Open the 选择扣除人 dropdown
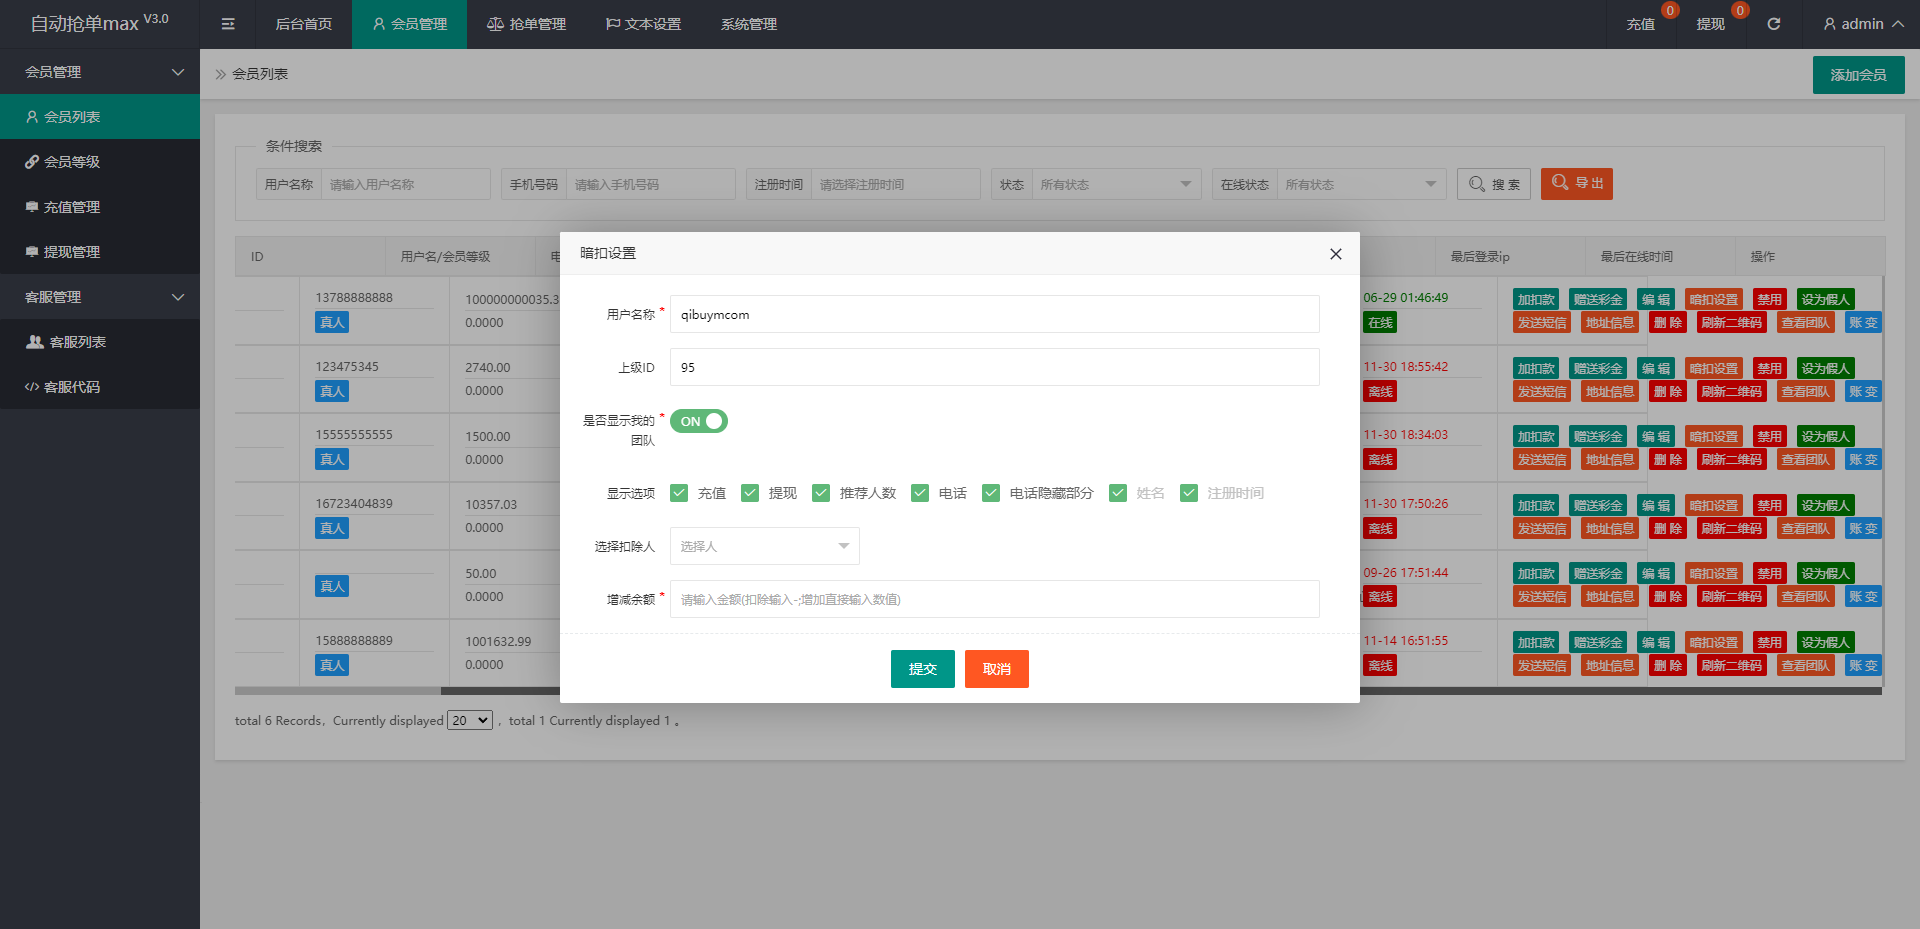This screenshot has height=929, width=1920. pos(765,546)
